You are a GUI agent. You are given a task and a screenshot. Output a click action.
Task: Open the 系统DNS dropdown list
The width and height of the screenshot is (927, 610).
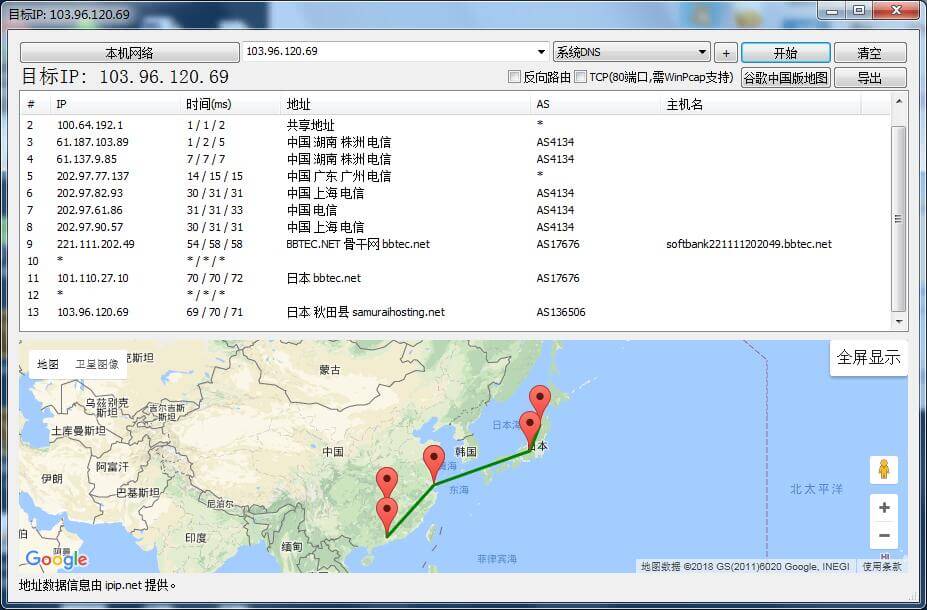pos(702,52)
